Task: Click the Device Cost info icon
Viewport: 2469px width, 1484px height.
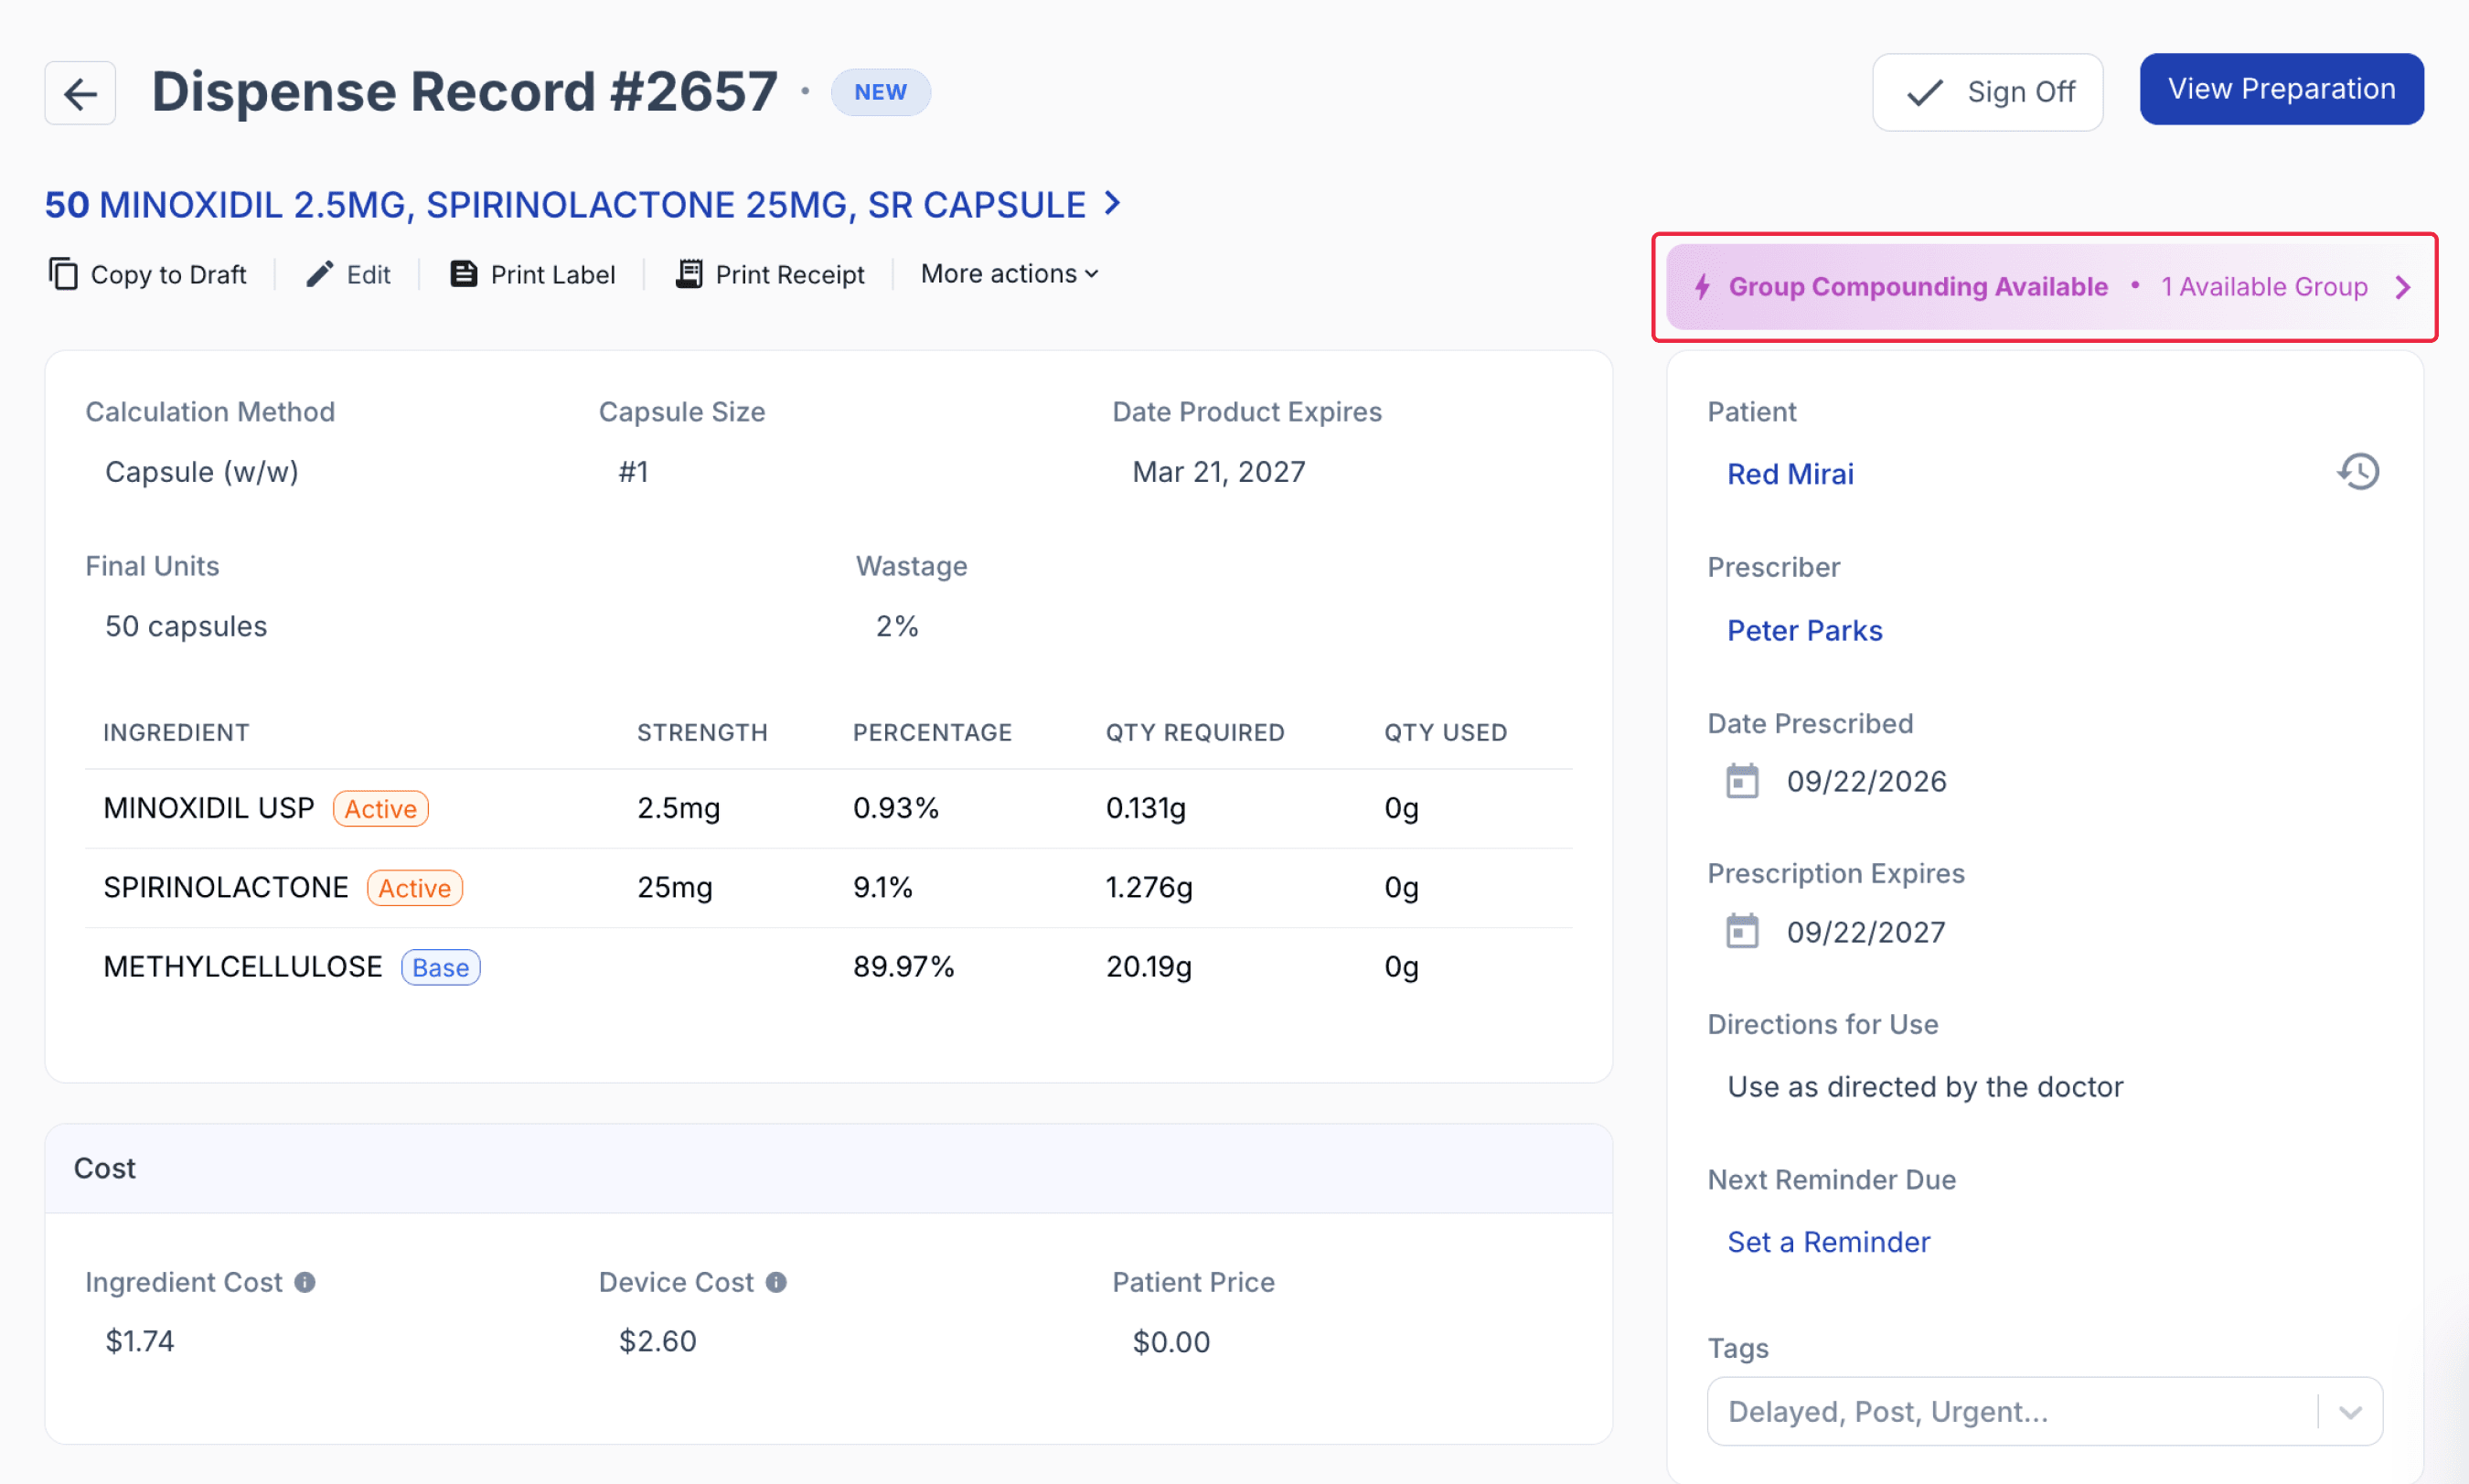Action: [776, 1282]
